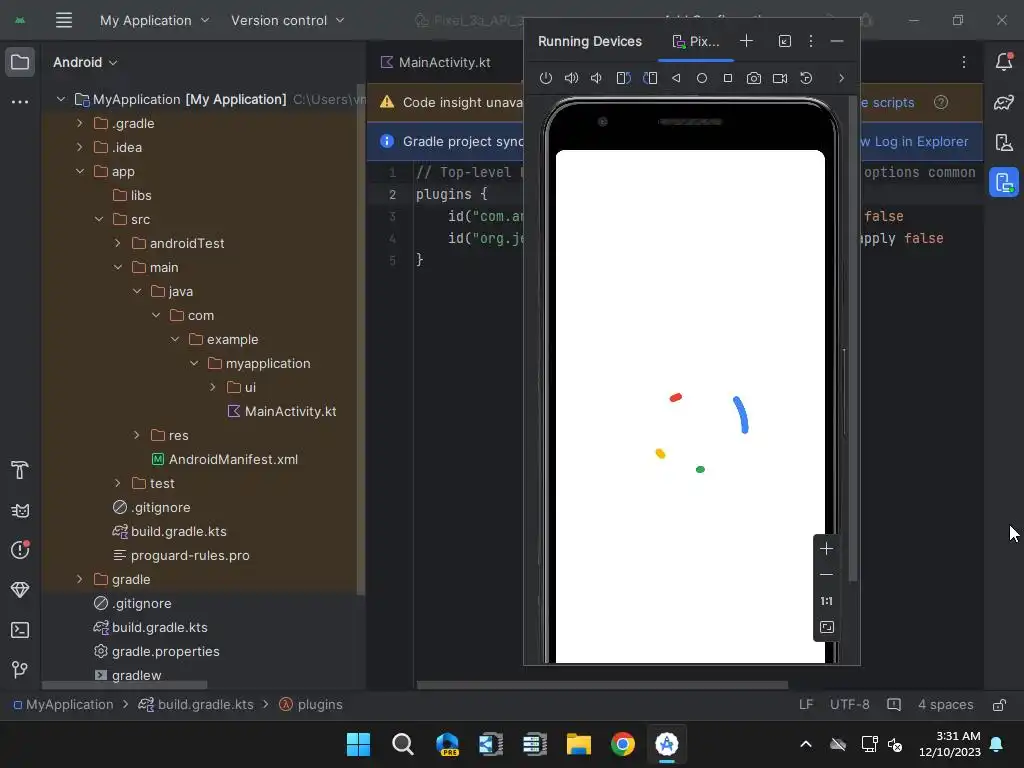Open the Project tool window icon

[x=20, y=62]
